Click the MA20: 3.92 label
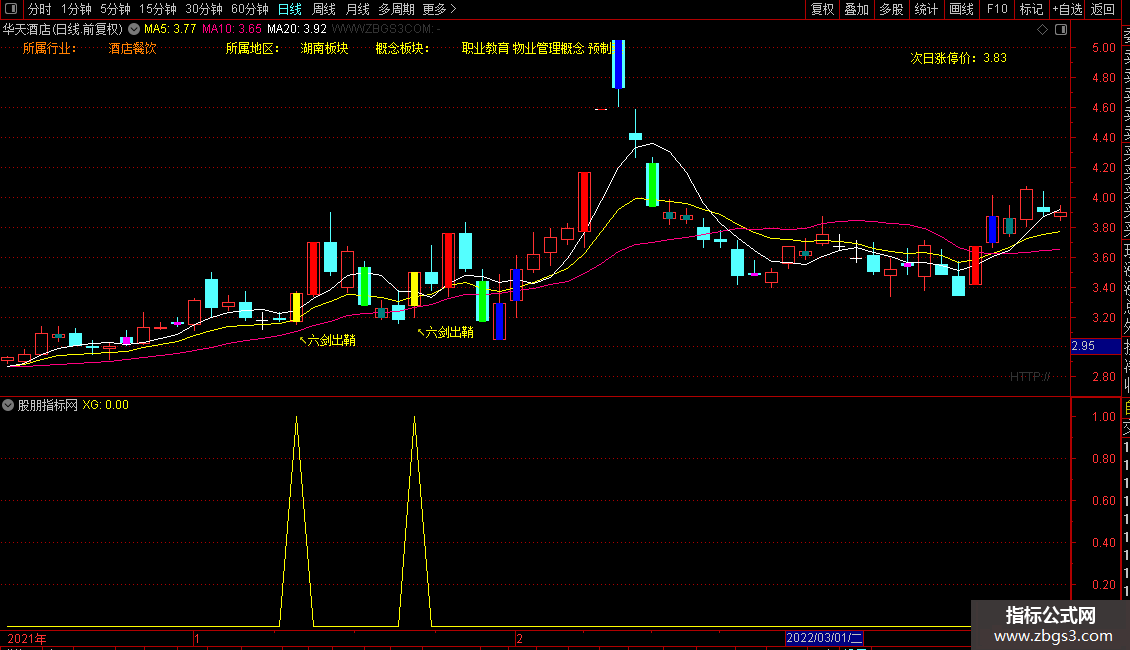This screenshot has width=1130, height=650. (296, 29)
